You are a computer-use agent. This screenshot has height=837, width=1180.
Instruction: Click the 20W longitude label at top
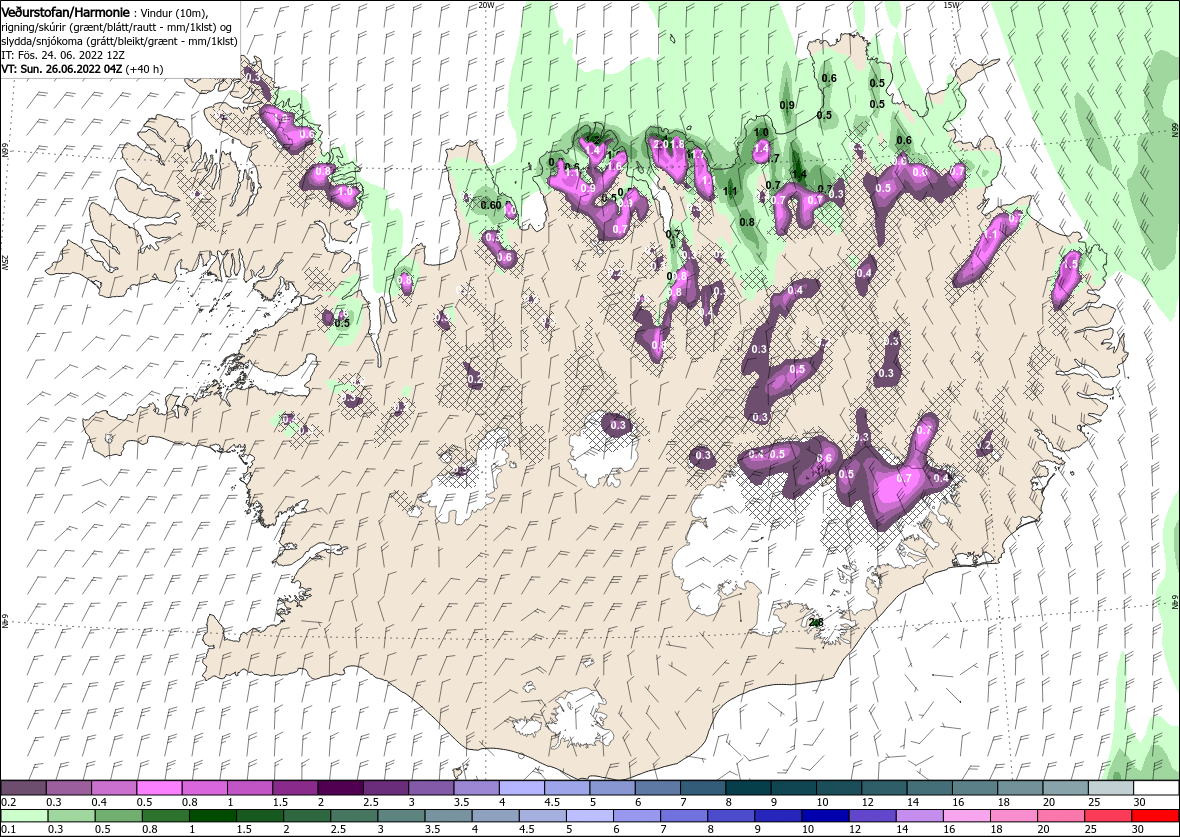click(x=486, y=5)
